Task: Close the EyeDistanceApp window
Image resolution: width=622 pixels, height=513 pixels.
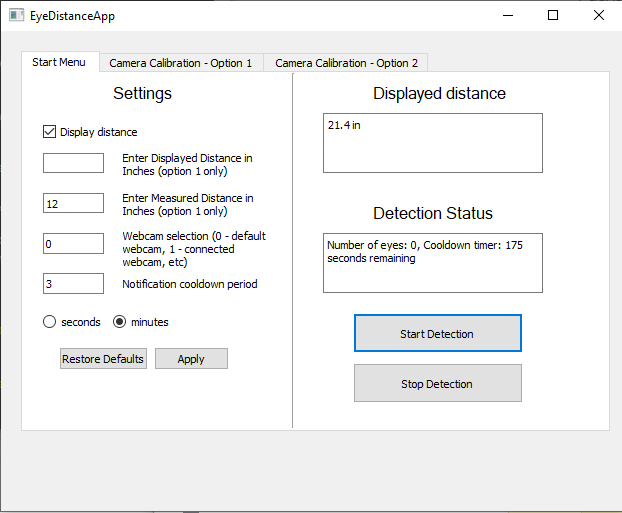Action: [599, 15]
